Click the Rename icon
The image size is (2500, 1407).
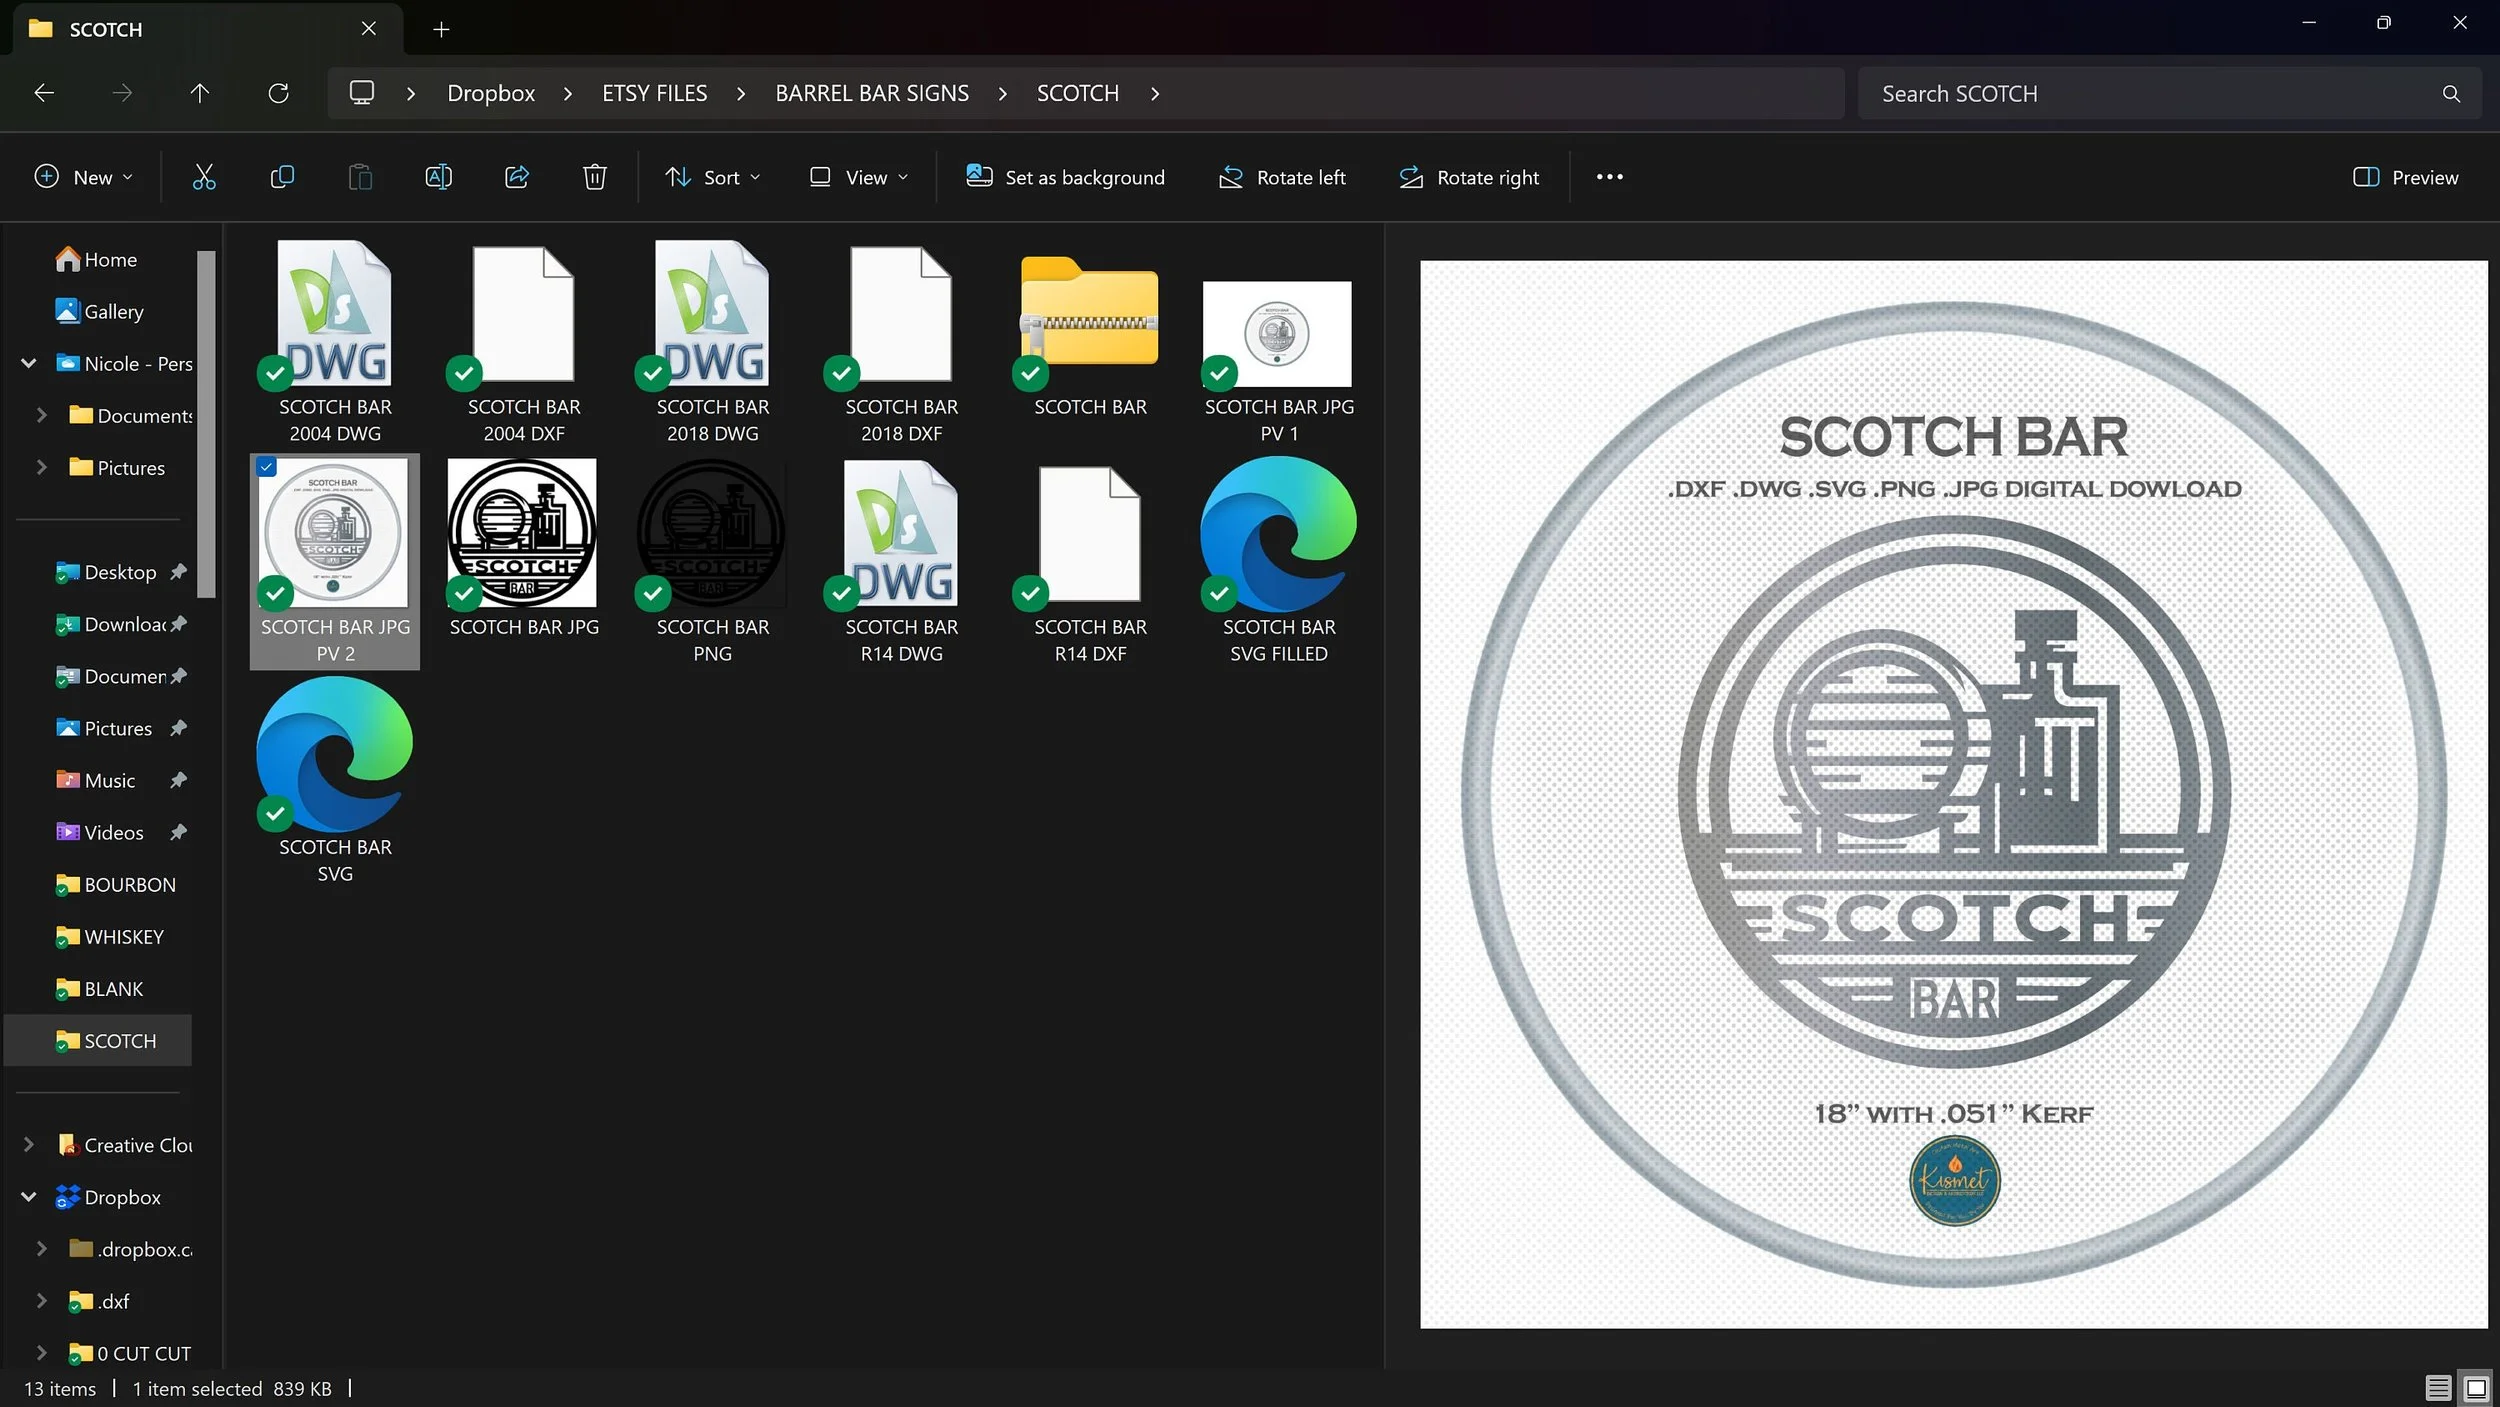tap(438, 177)
